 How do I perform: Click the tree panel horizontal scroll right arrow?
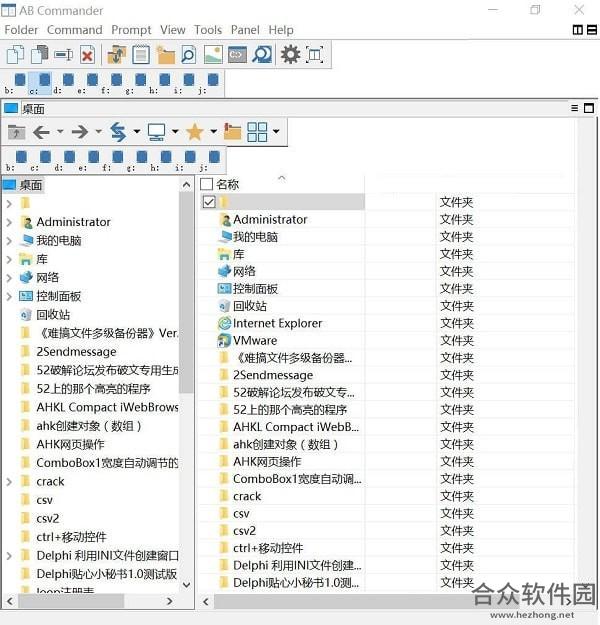tap(170, 601)
